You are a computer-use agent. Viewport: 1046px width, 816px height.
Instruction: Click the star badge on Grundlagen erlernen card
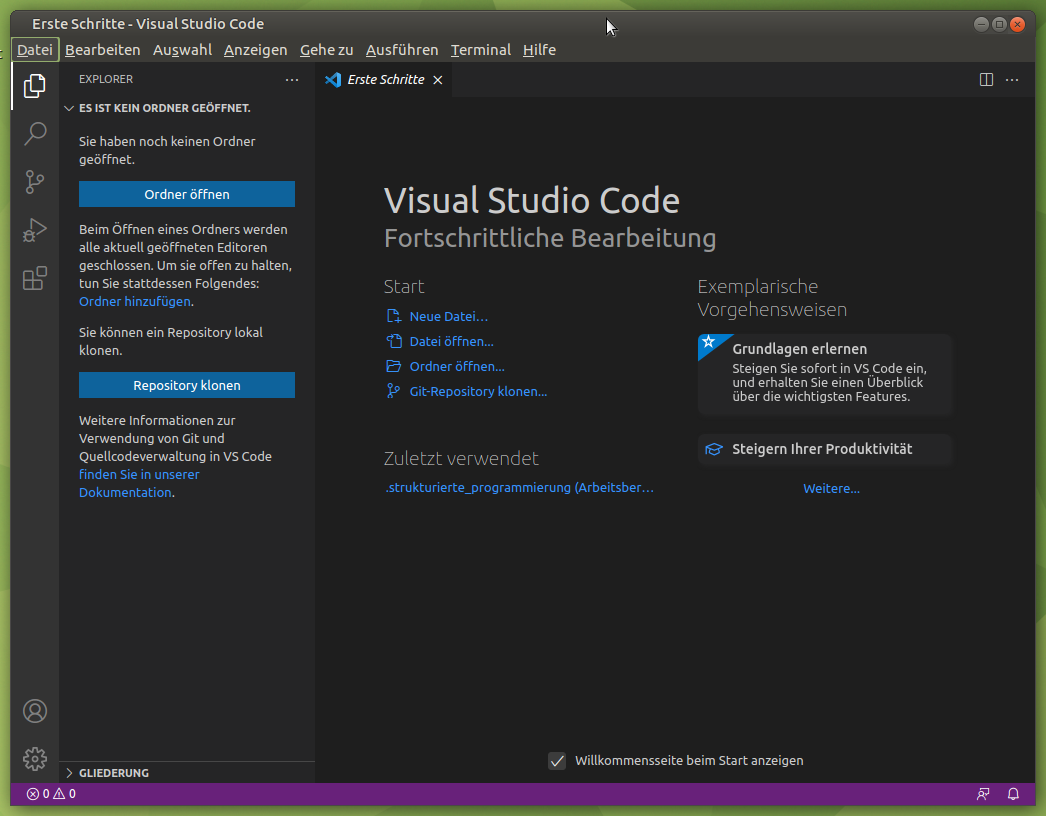(x=708, y=342)
